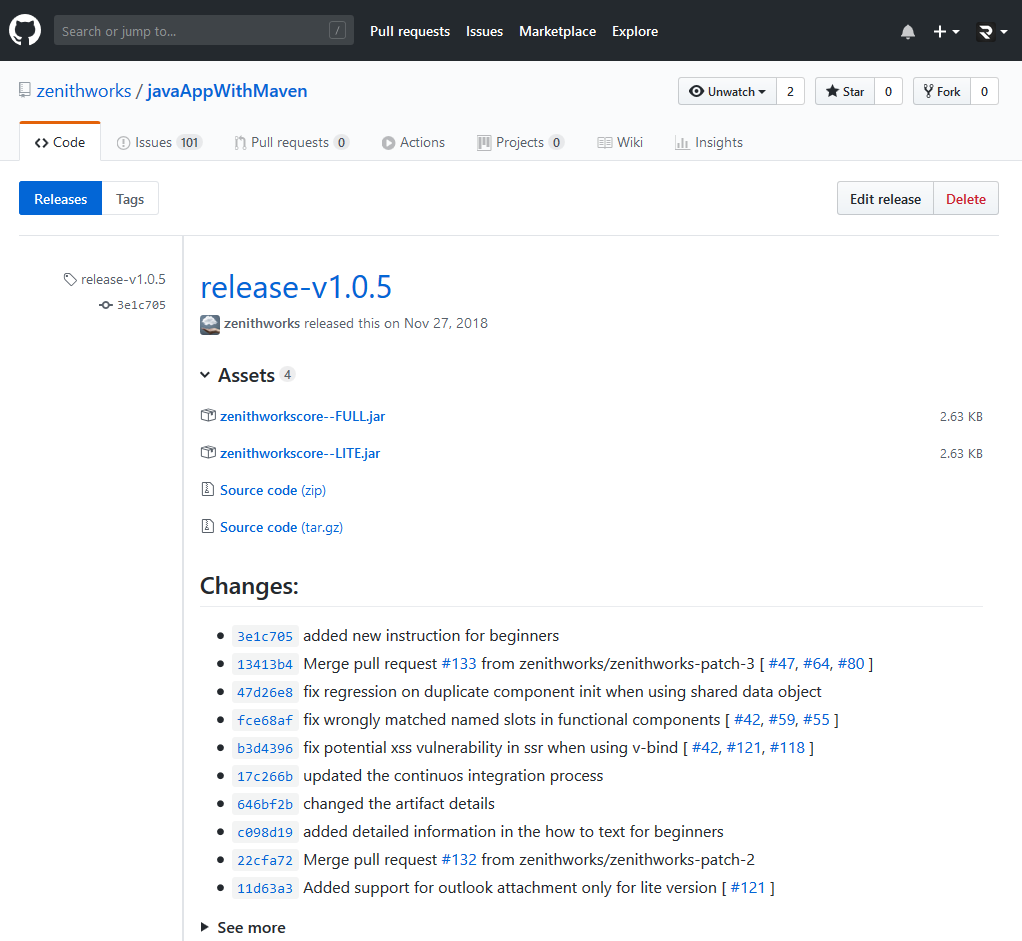The width and height of the screenshot is (1022, 941).
Task: Download Source code (zip)
Action: point(272,490)
